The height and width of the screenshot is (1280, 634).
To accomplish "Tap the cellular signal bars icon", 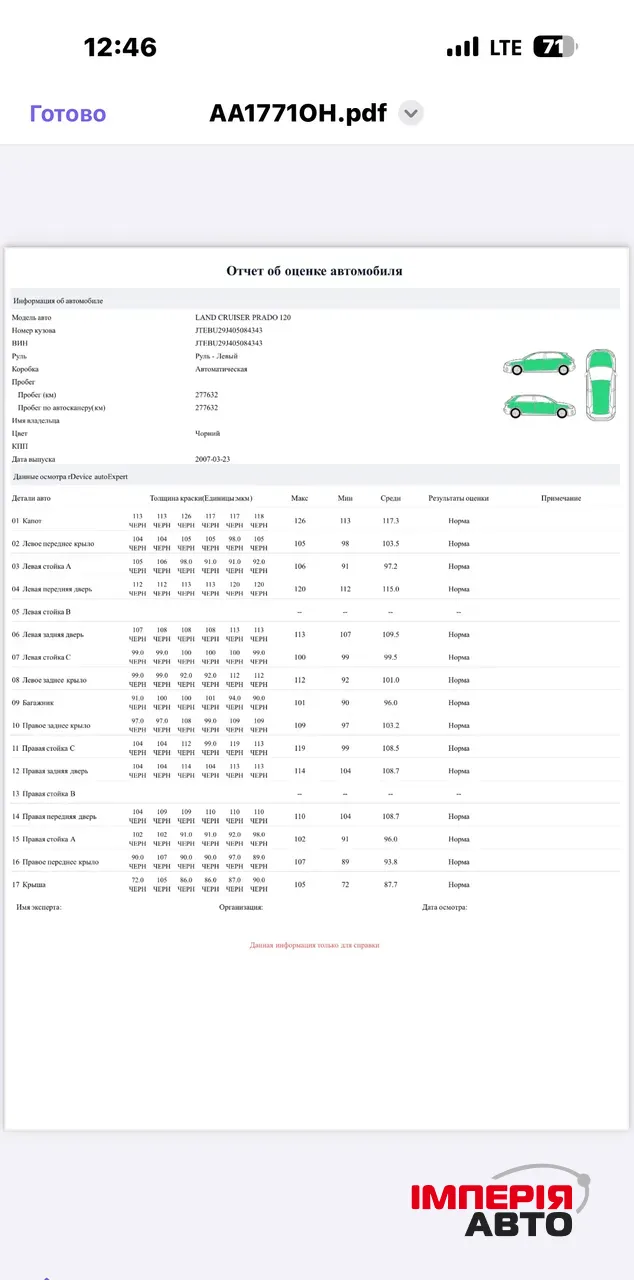I will tap(462, 47).
